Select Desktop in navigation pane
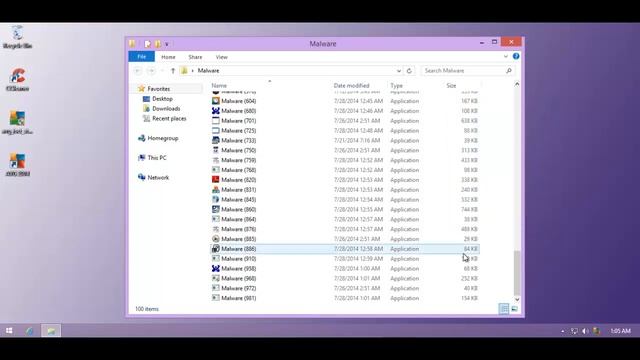The height and width of the screenshot is (360, 640). 162,99
